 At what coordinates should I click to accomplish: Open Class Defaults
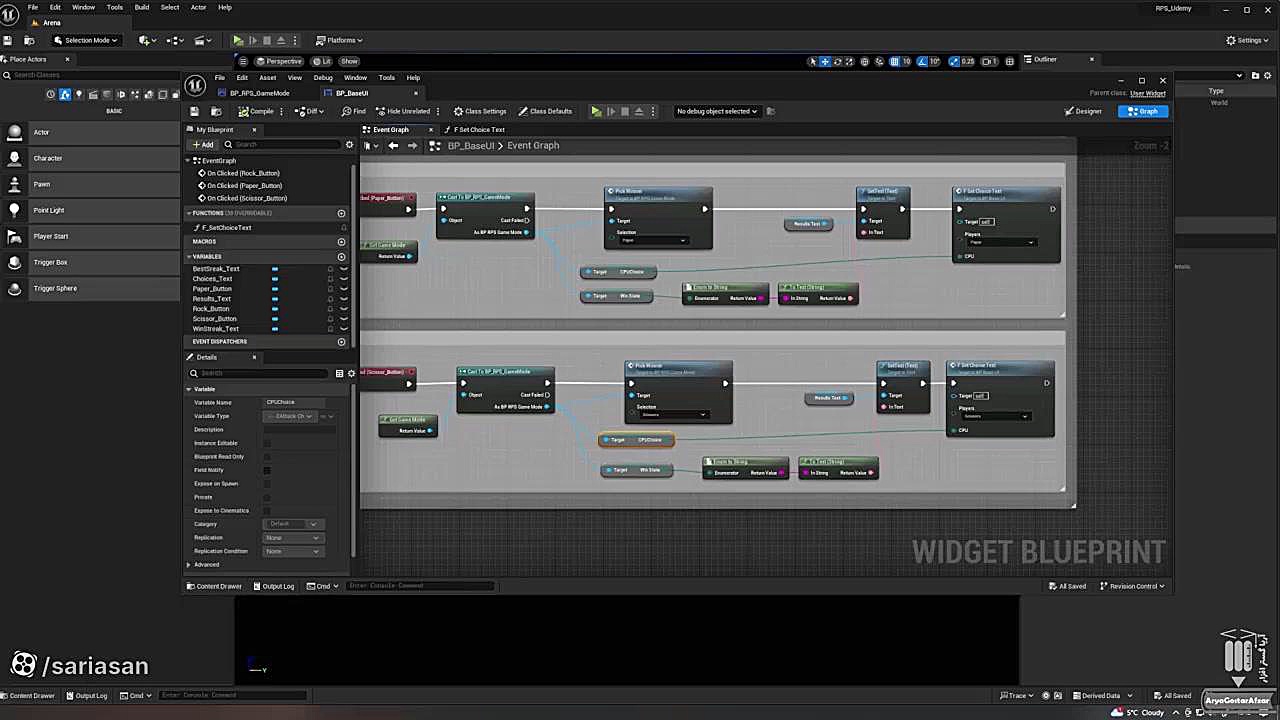(x=545, y=111)
